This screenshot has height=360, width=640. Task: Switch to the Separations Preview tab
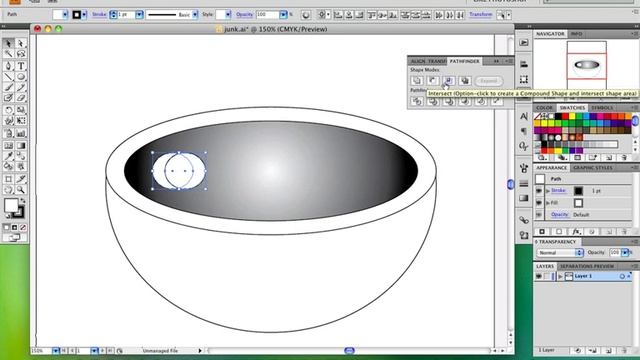pos(587,266)
